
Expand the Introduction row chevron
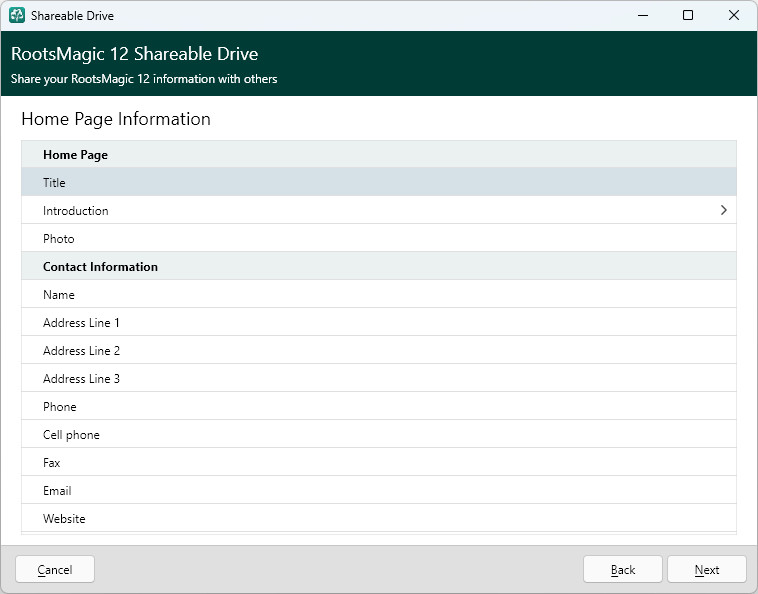(x=723, y=210)
